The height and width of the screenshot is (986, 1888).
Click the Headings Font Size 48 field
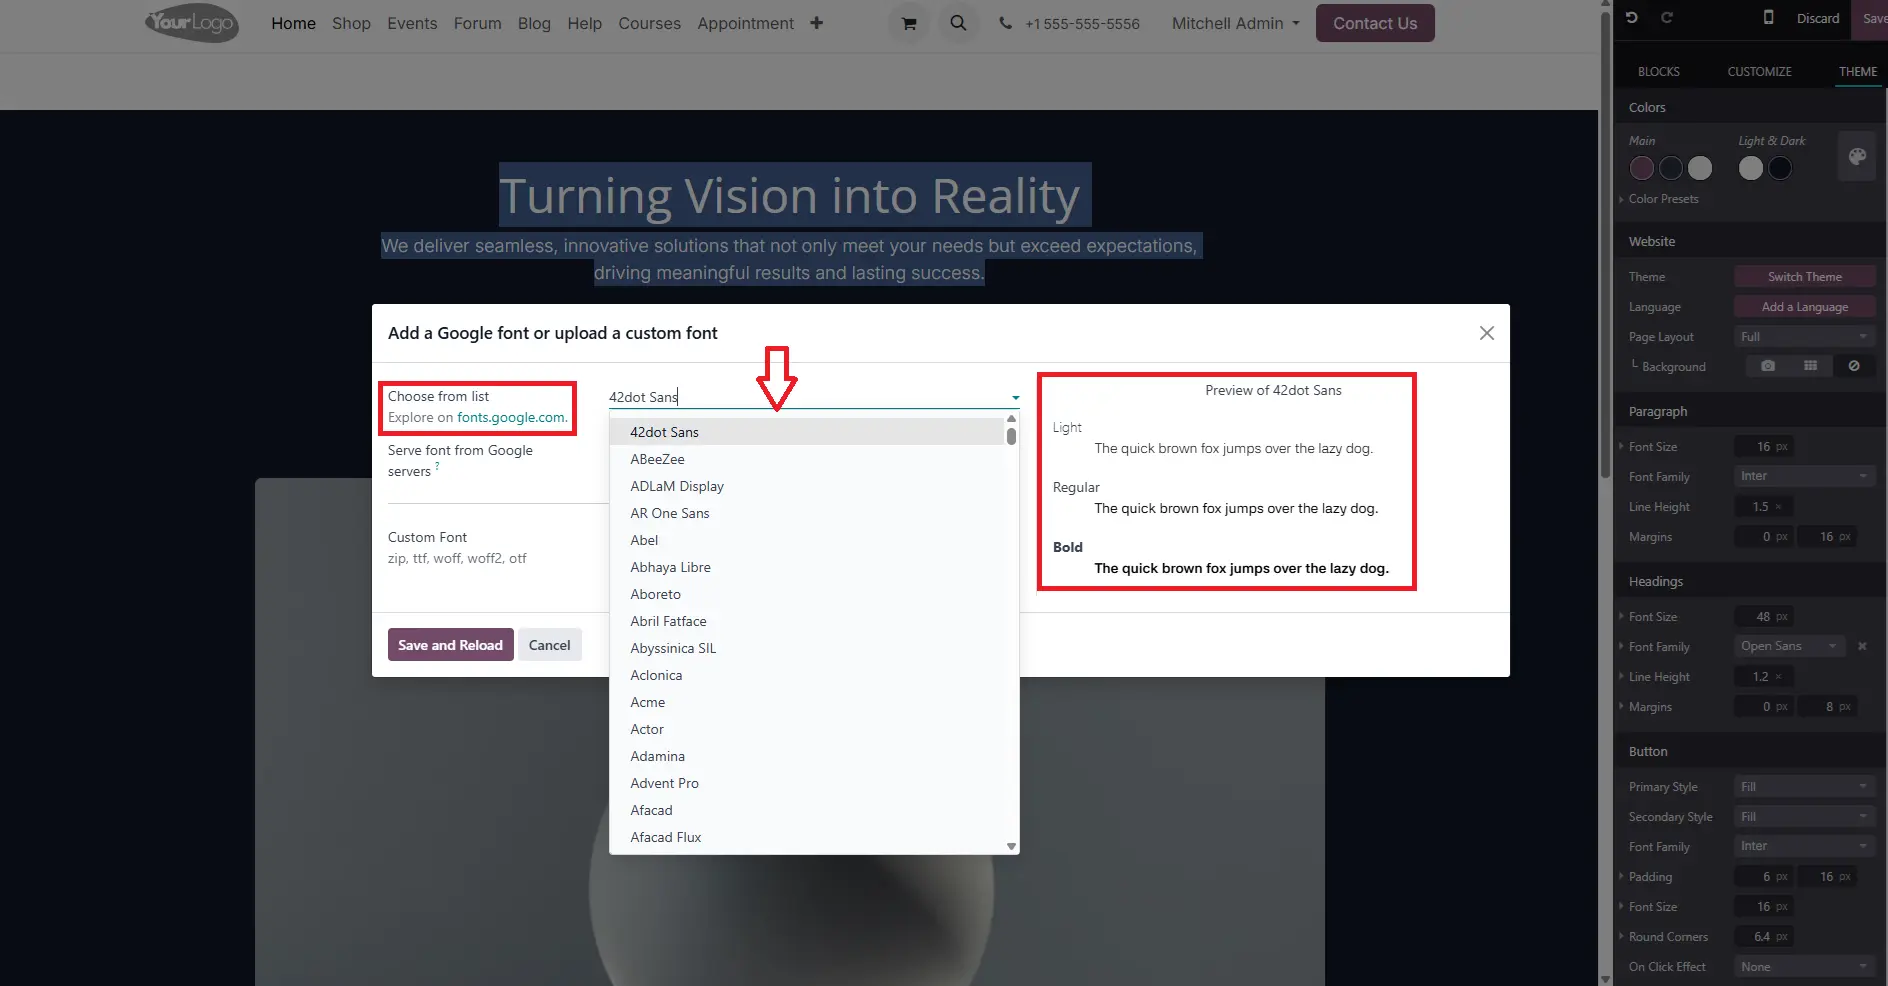click(x=1763, y=617)
